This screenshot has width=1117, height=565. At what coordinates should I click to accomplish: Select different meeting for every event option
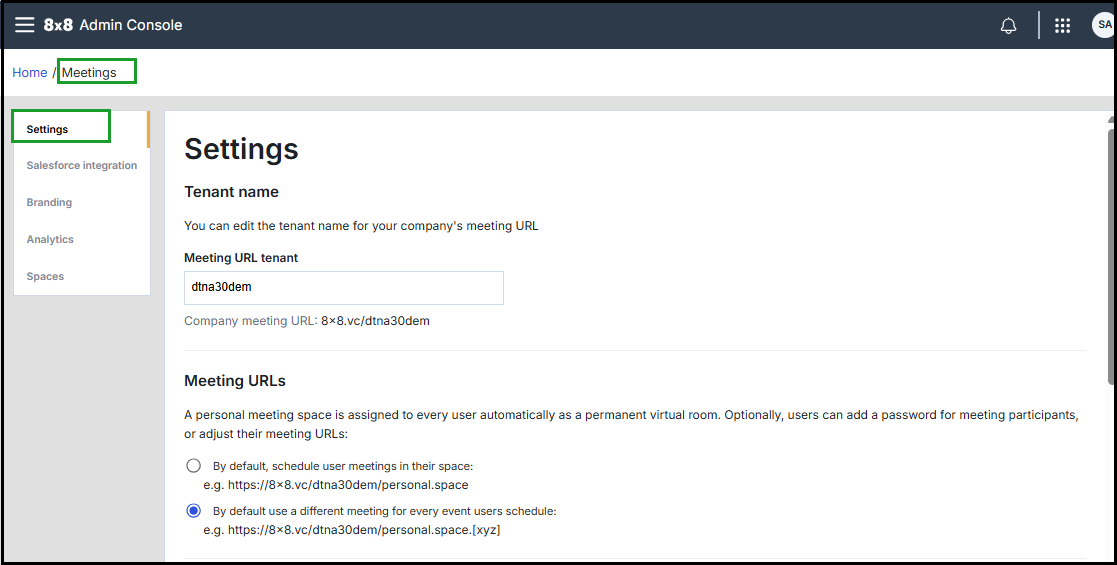(x=194, y=511)
